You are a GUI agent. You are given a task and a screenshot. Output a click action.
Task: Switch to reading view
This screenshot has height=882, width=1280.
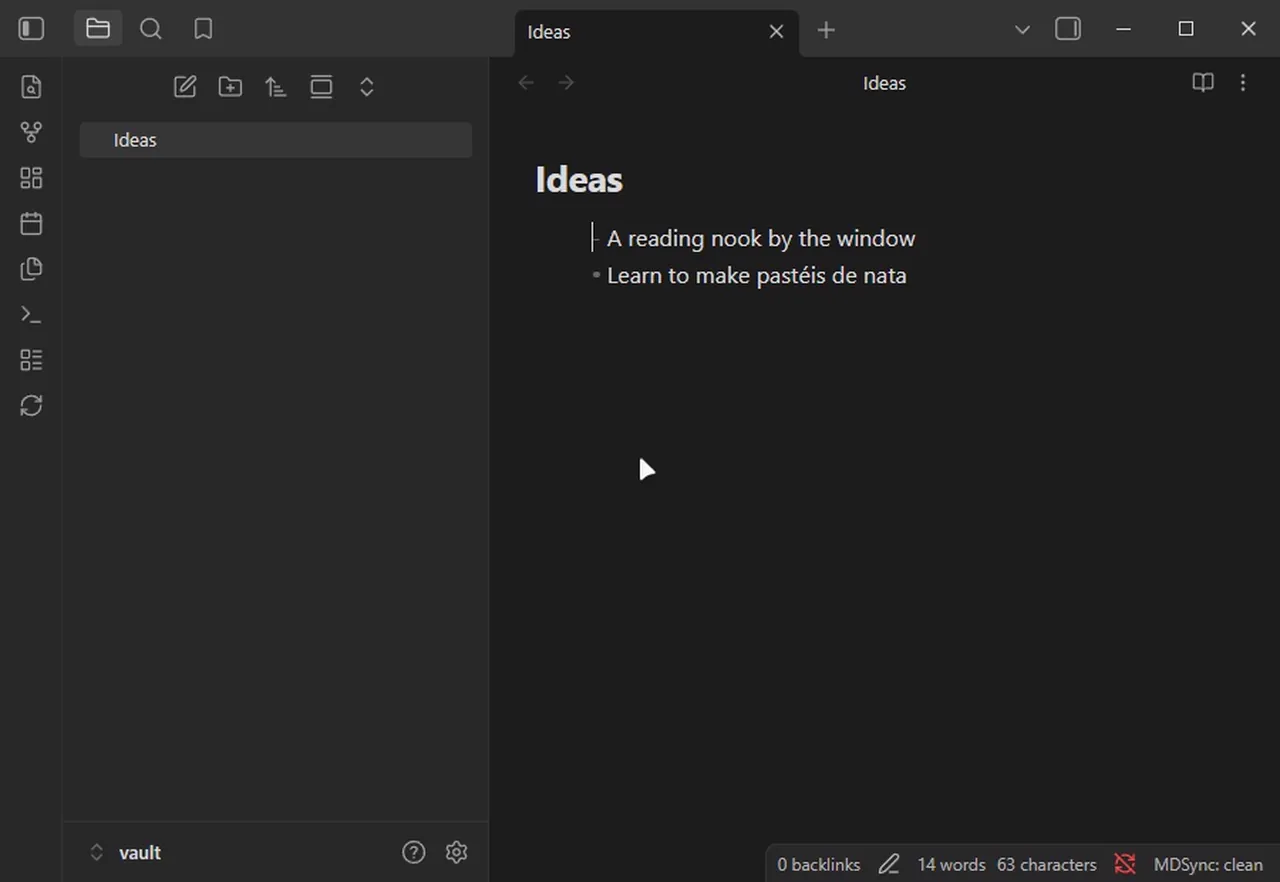click(1203, 83)
